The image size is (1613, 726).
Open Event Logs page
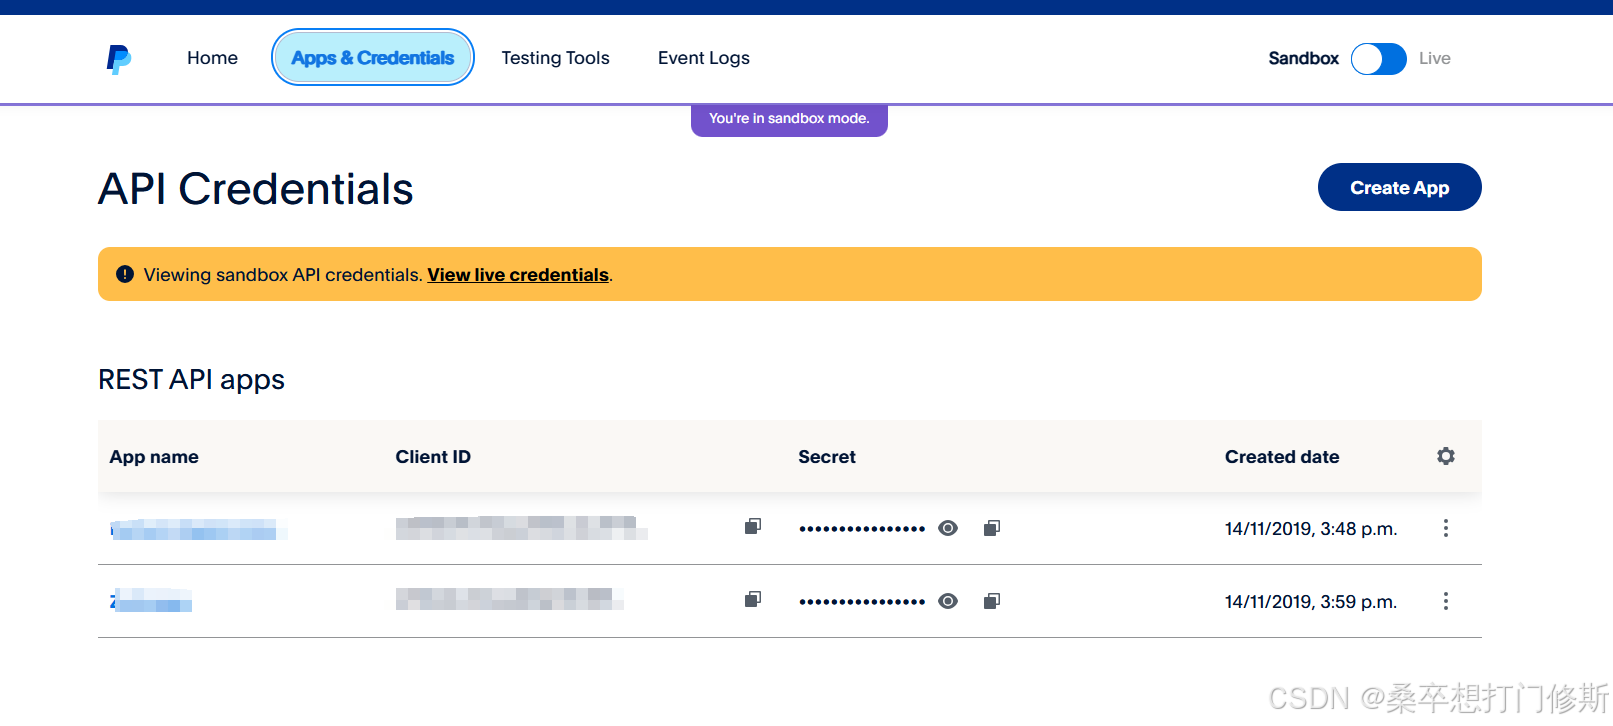(704, 58)
